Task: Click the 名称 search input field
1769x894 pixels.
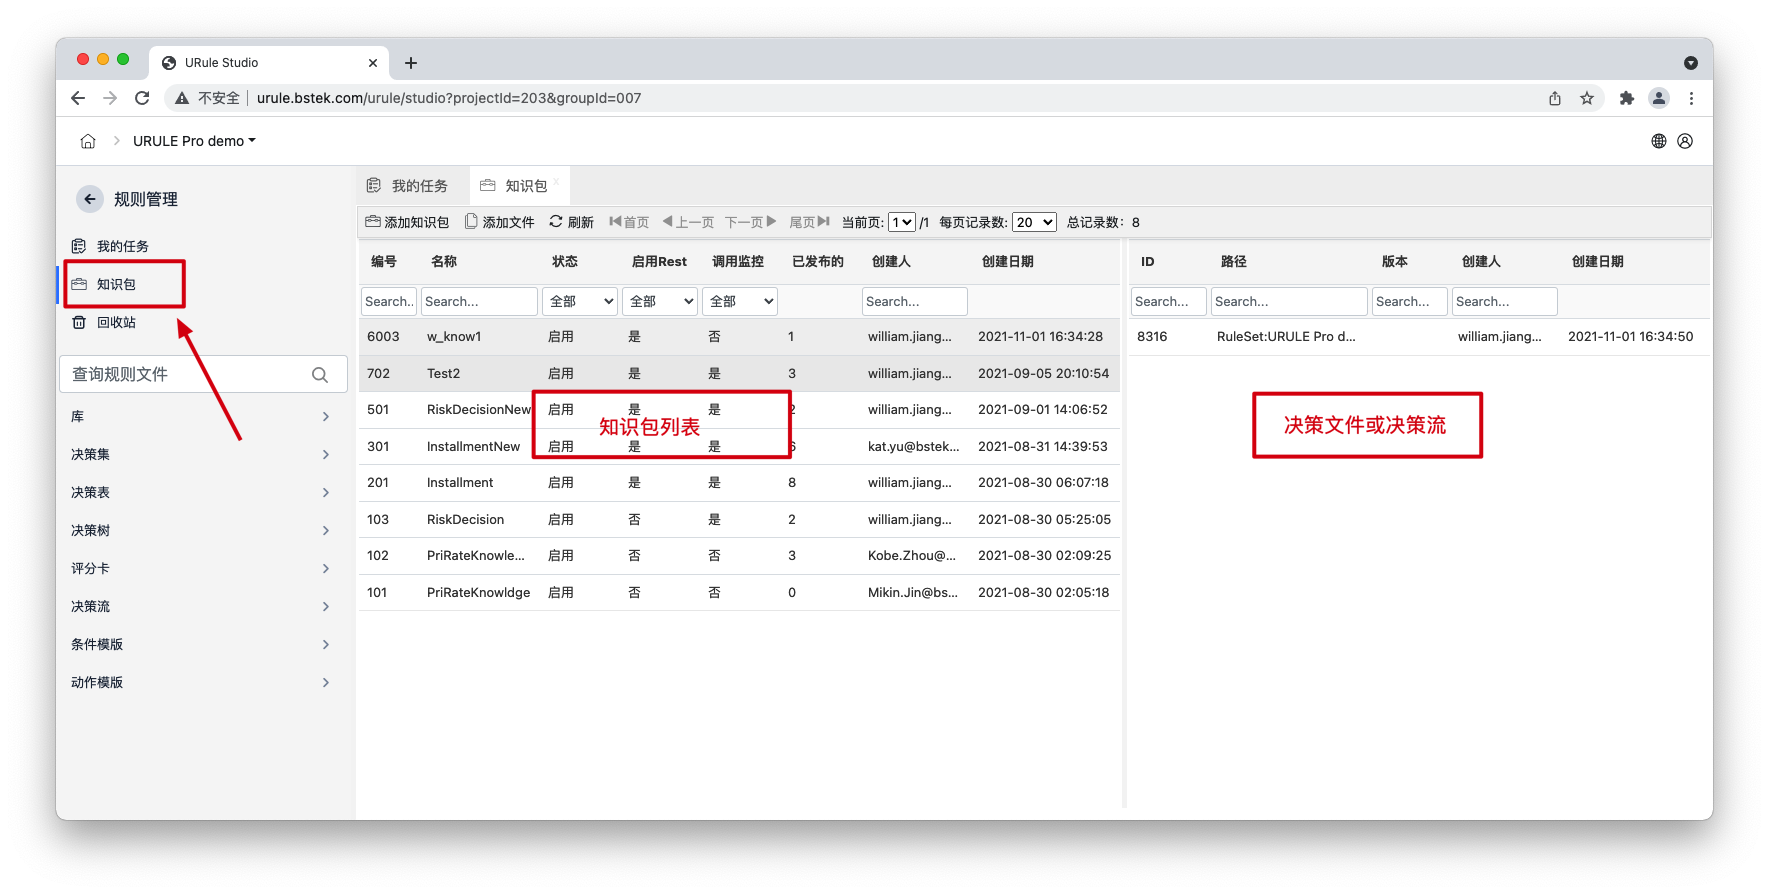Action: pyautogui.click(x=479, y=301)
